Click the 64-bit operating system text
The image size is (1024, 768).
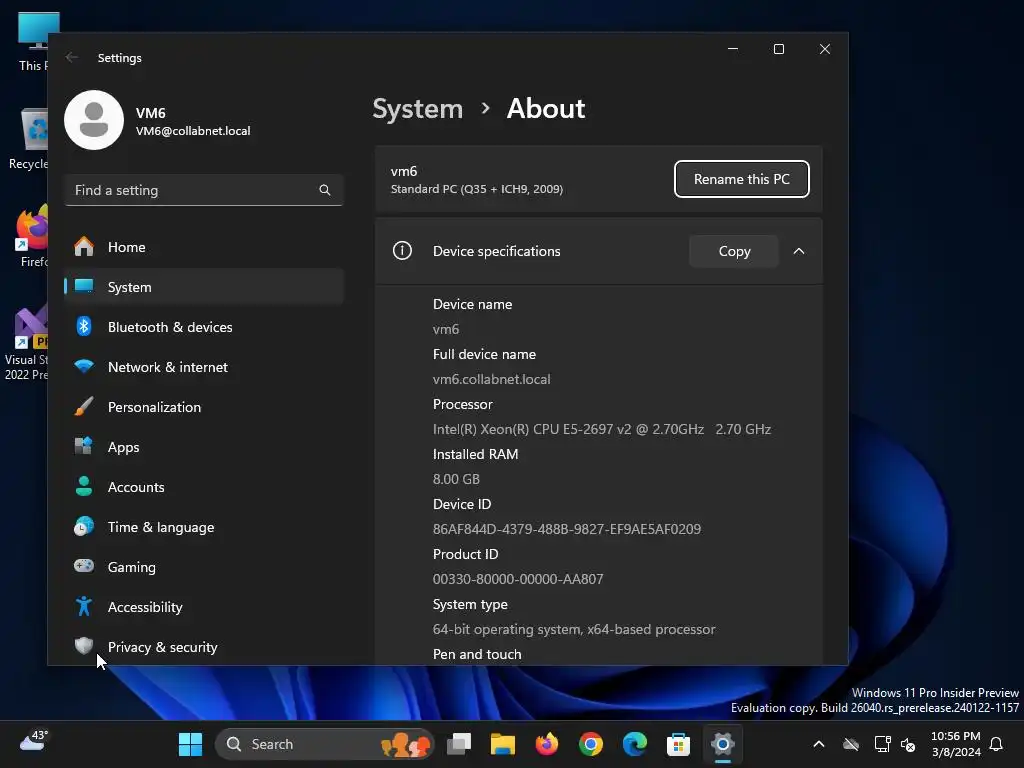coord(573,630)
